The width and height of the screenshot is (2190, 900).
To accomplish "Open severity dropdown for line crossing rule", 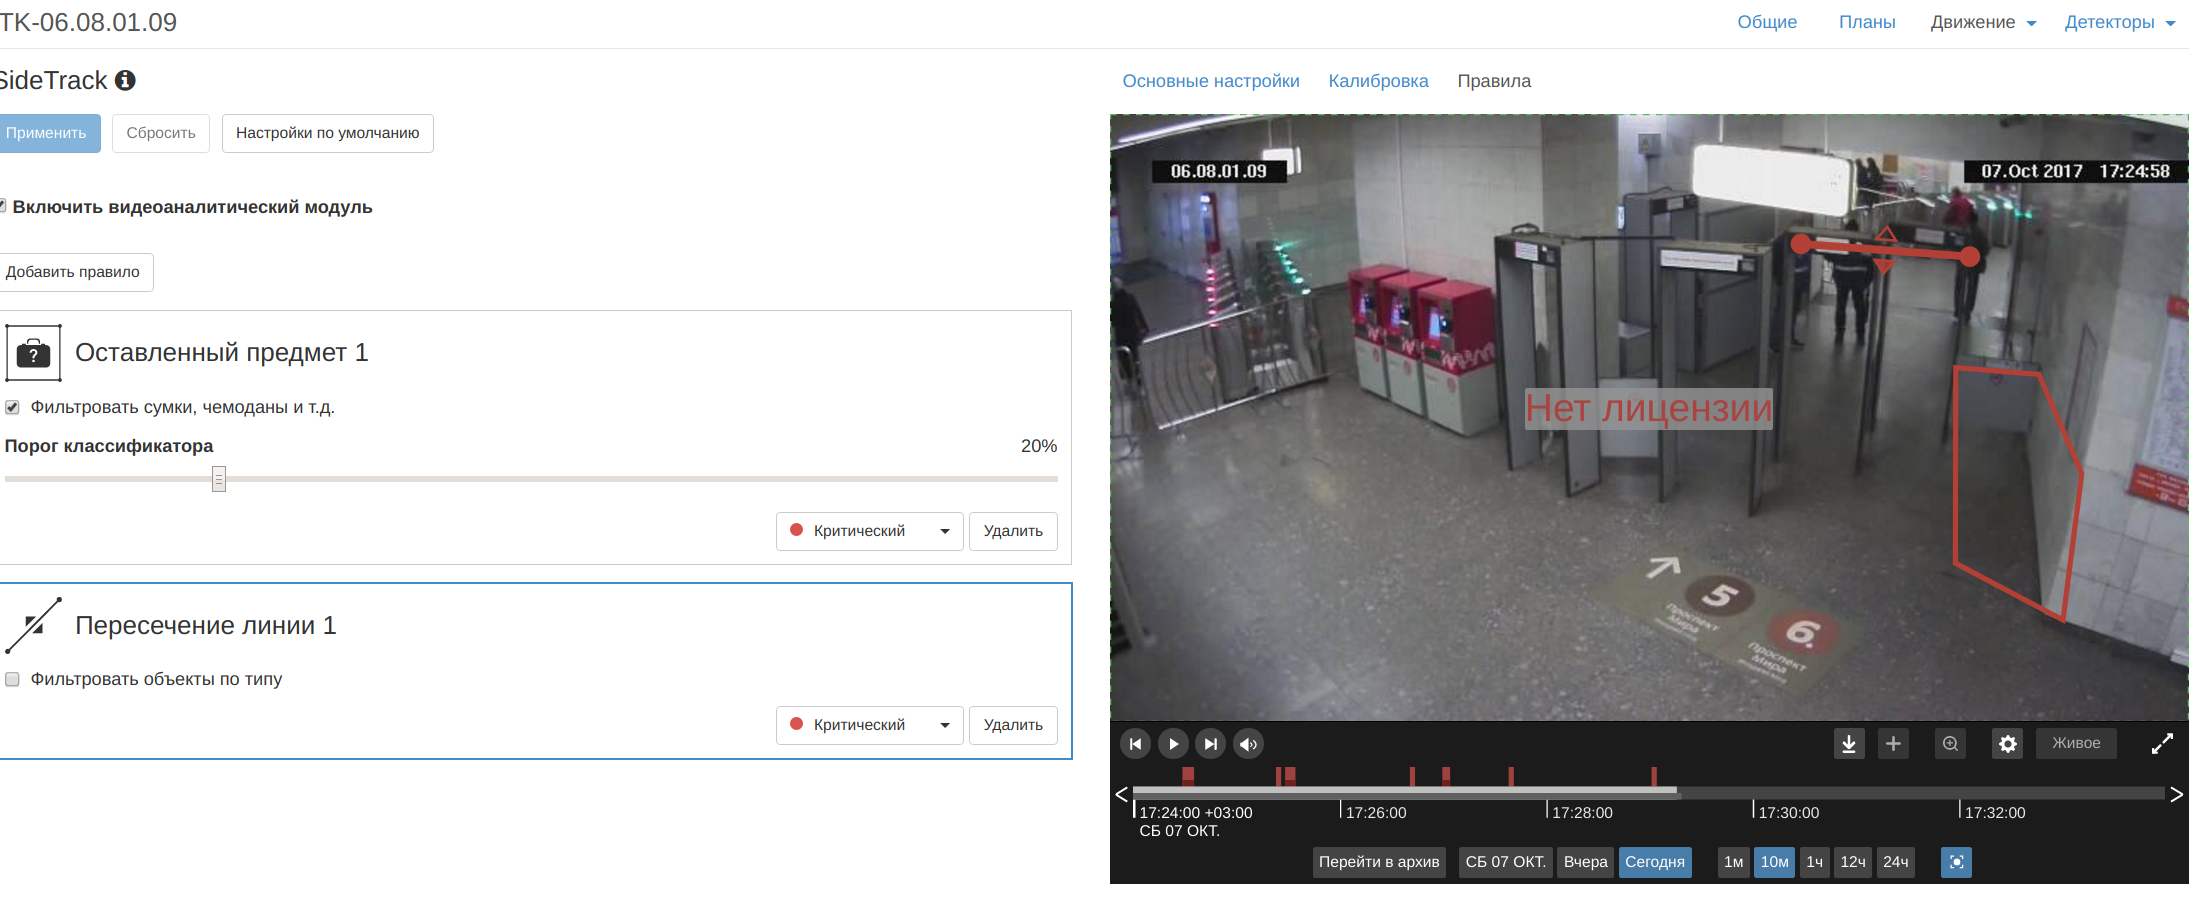I will pos(869,725).
